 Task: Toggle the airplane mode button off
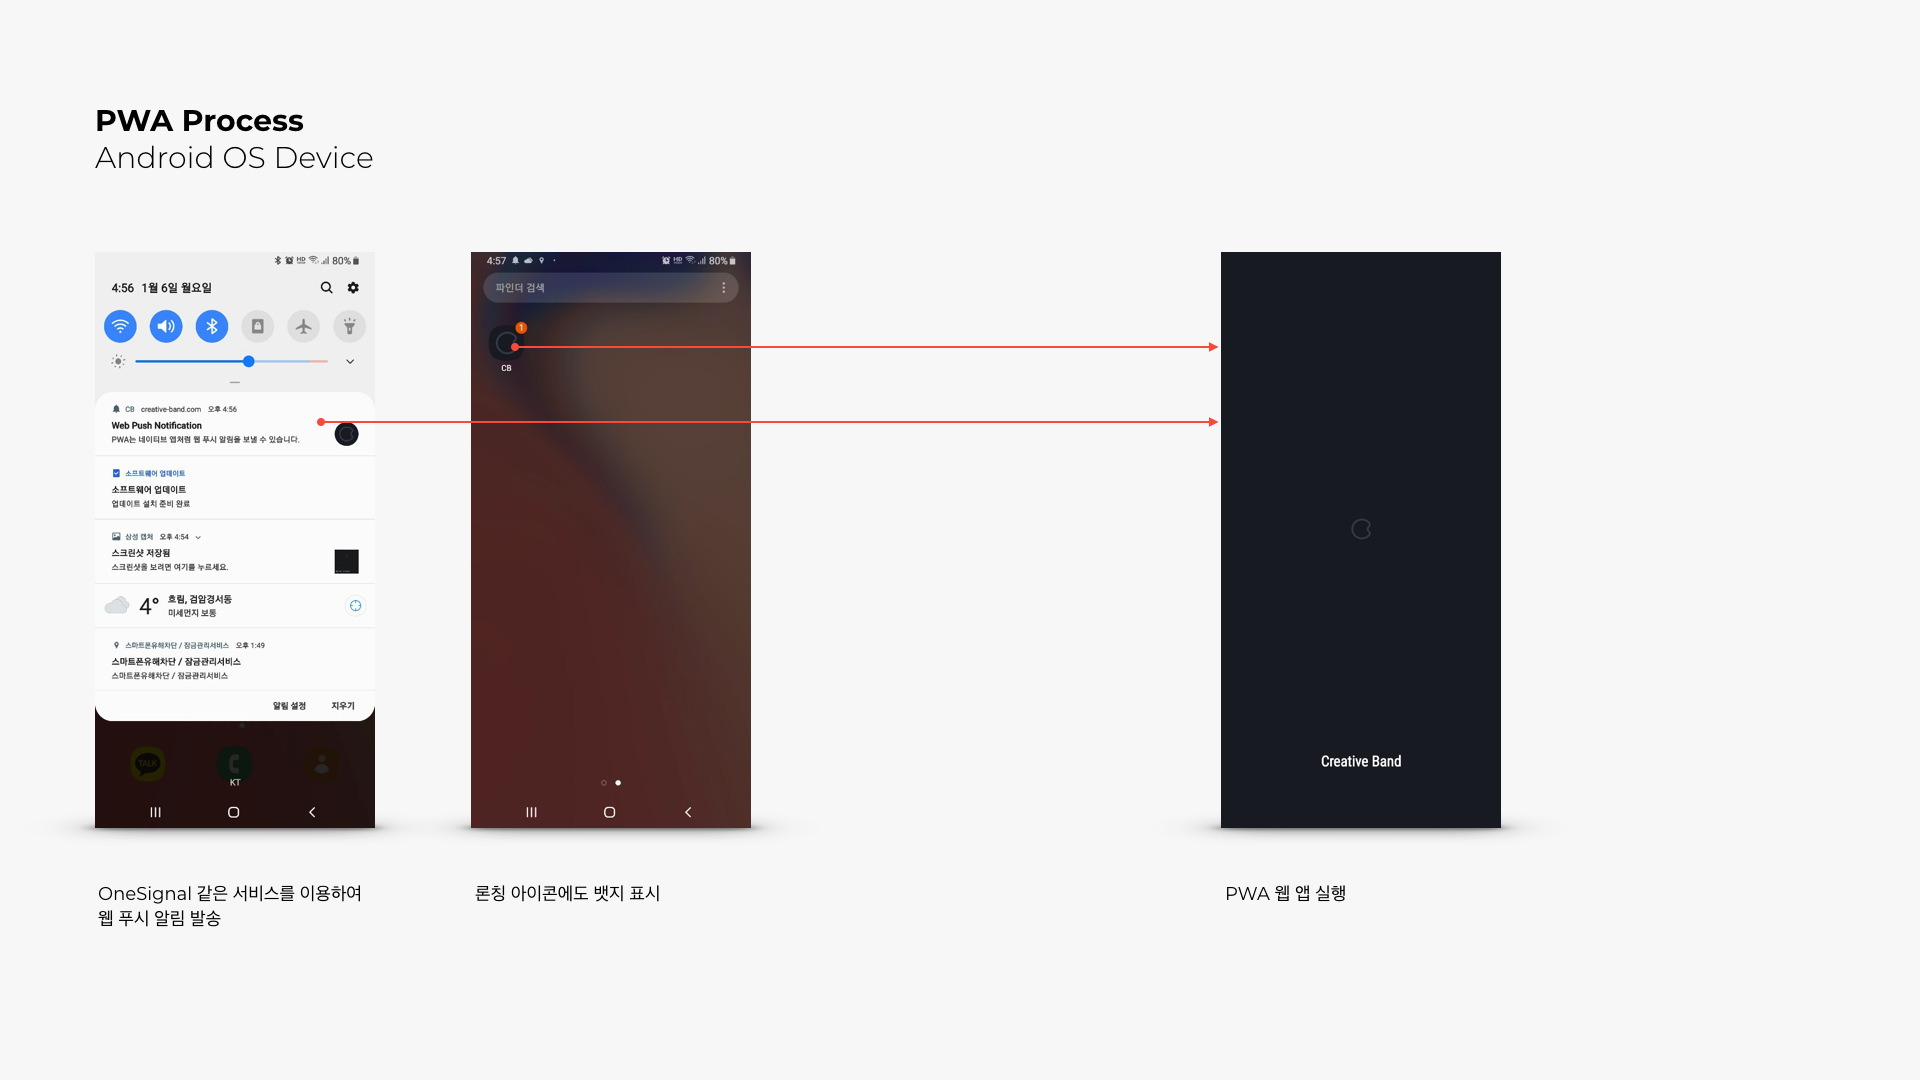click(x=303, y=326)
